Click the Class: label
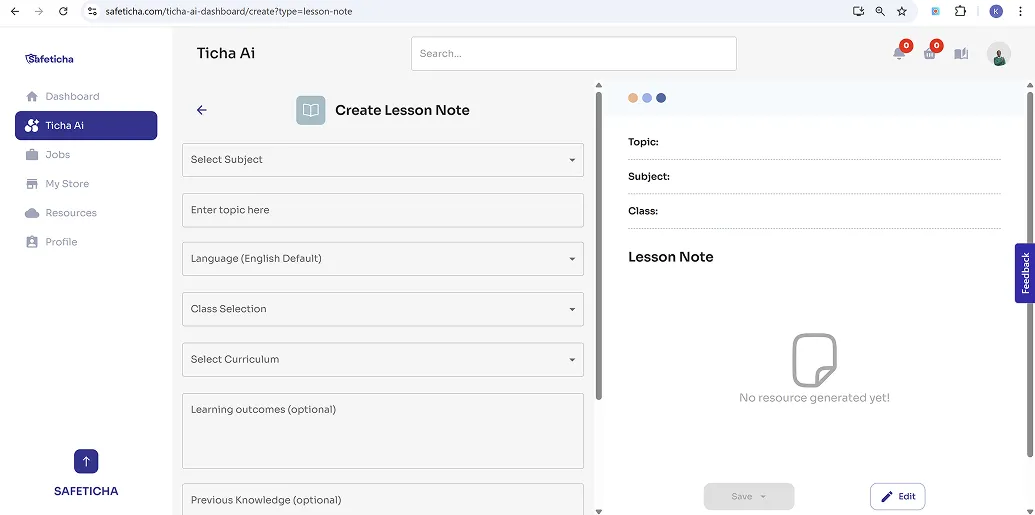Image resolution: width=1035 pixels, height=515 pixels. tap(643, 211)
